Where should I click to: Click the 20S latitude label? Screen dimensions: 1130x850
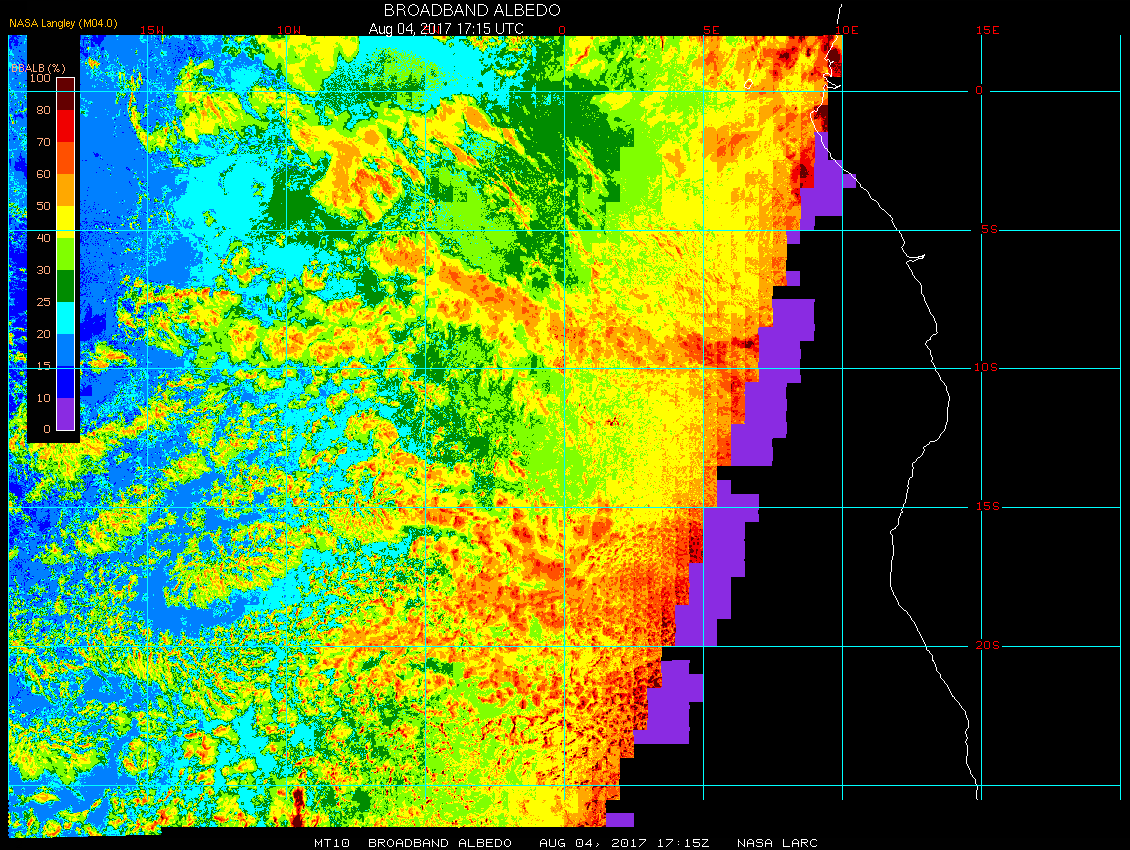pos(987,645)
